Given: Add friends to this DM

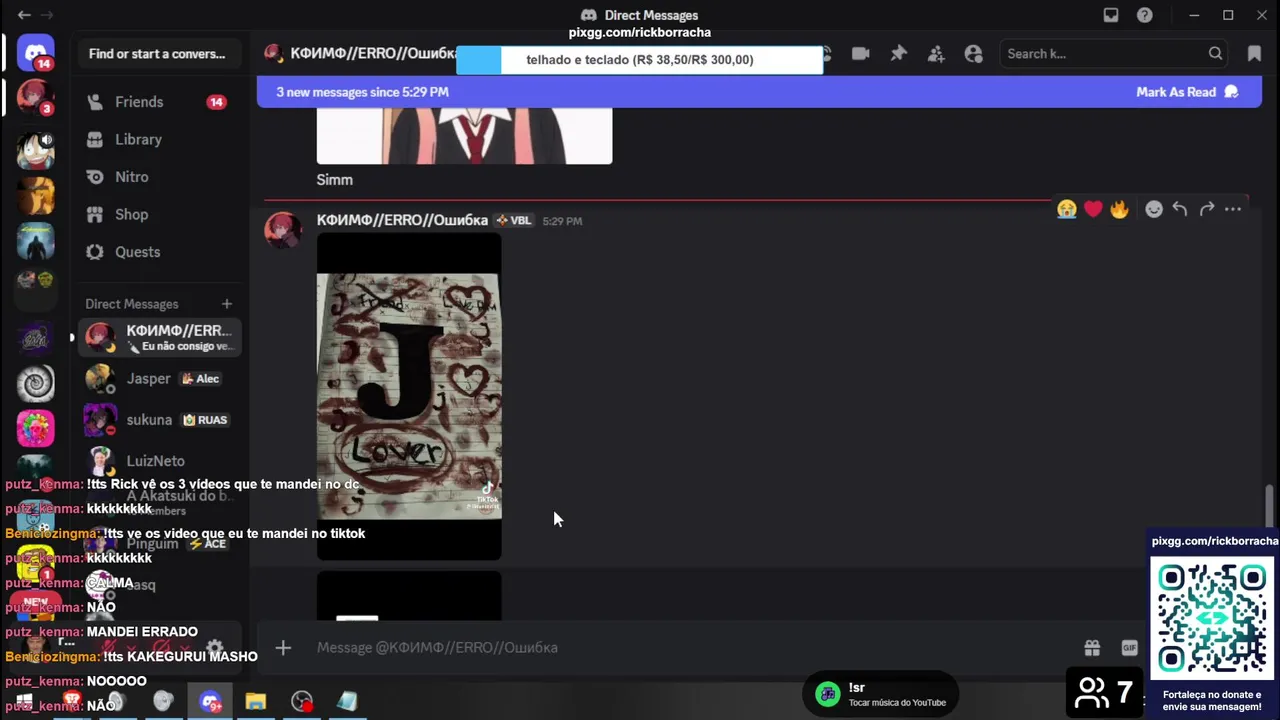Looking at the screenshot, I should pyautogui.click(x=936, y=54).
